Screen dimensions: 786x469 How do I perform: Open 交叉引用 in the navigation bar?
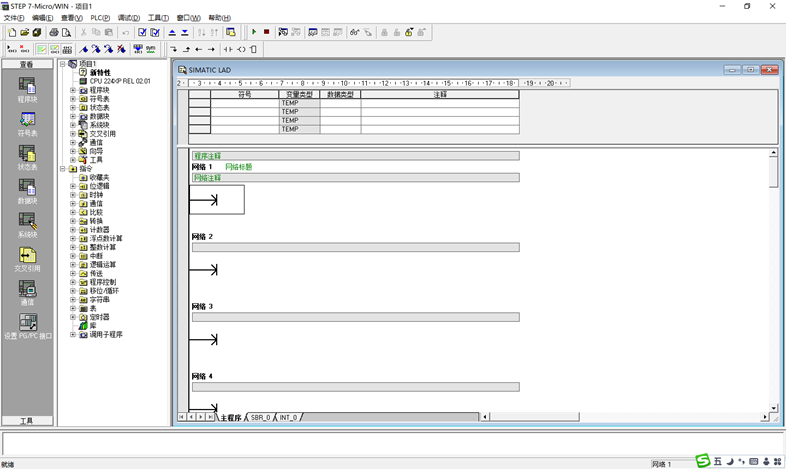[27, 259]
